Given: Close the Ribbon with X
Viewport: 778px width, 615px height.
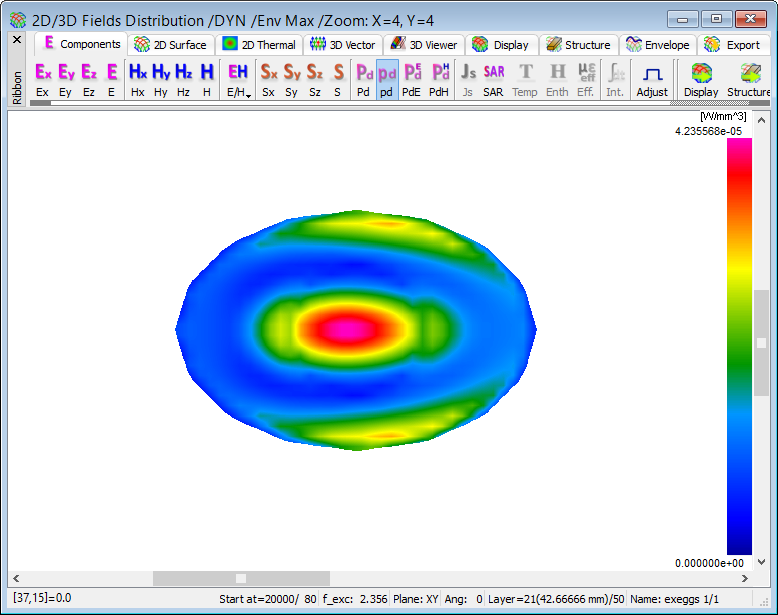Looking at the screenshot, I should tap(17, 39).
